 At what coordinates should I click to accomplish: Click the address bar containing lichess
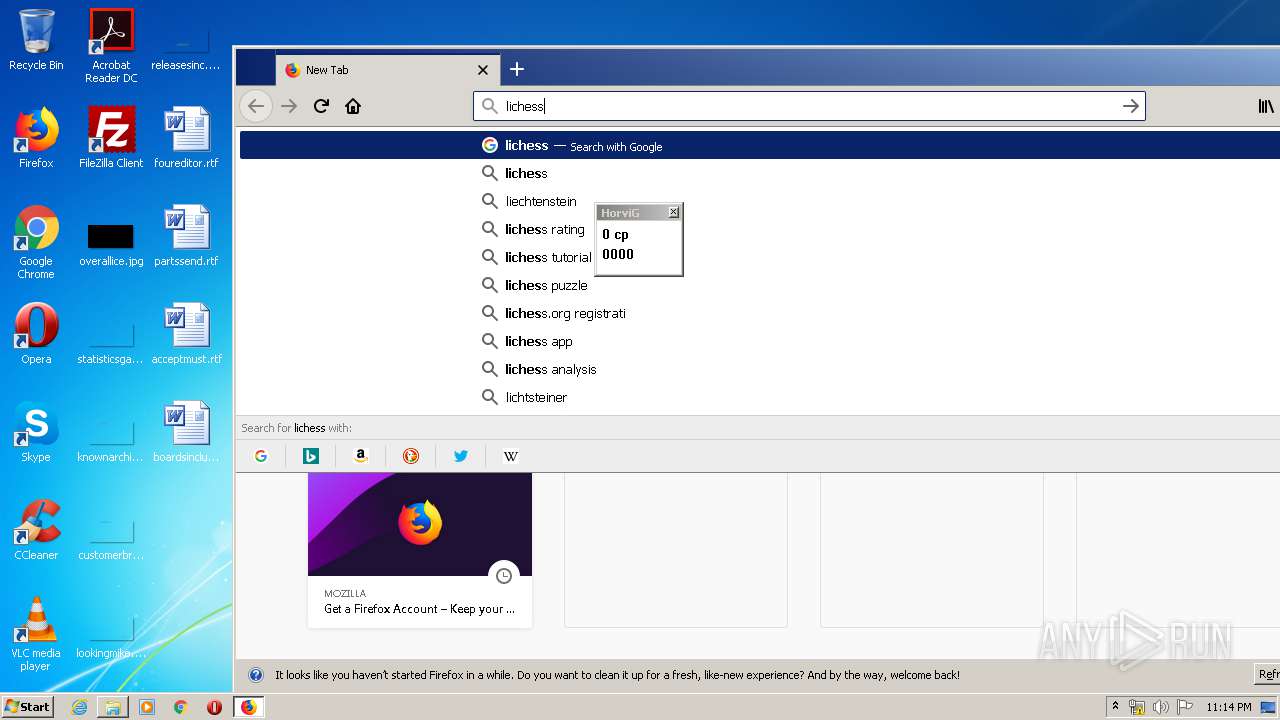pyautogui.click(x=809, y=106)
